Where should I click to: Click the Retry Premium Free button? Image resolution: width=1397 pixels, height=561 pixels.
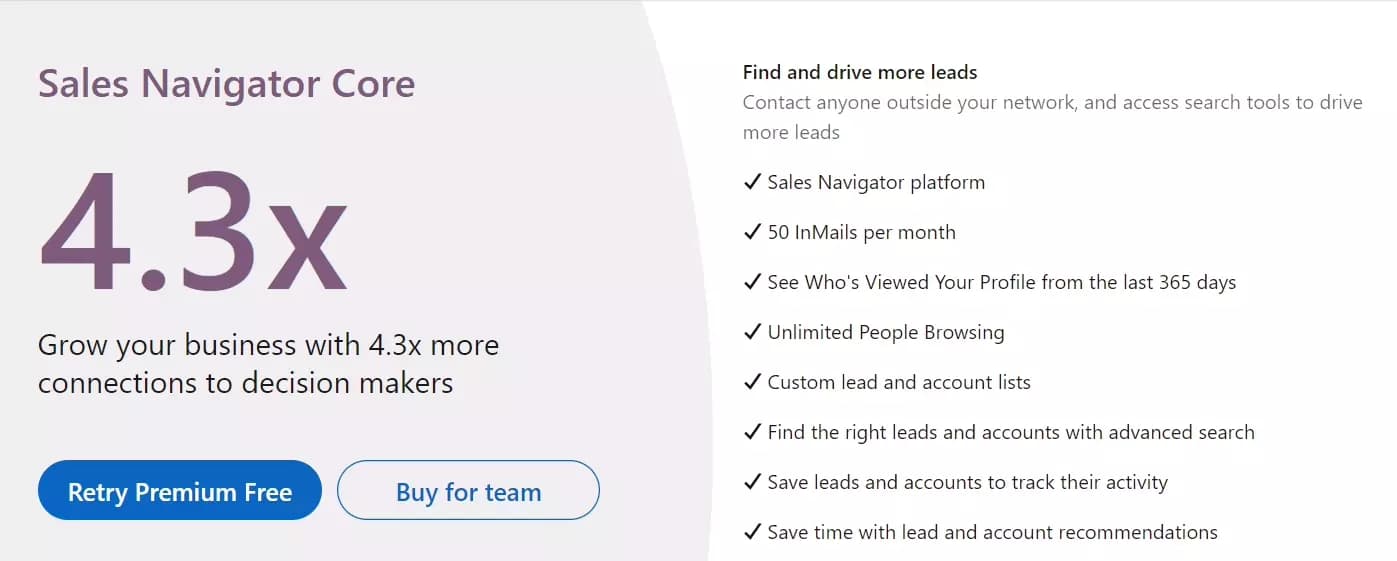[x=180, y=490]
